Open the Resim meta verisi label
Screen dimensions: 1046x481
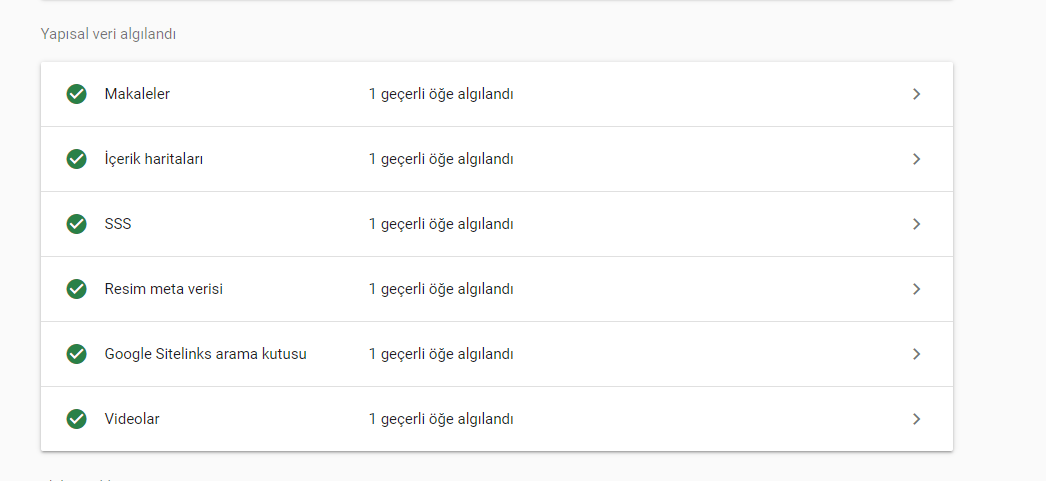tap(163, 289)
